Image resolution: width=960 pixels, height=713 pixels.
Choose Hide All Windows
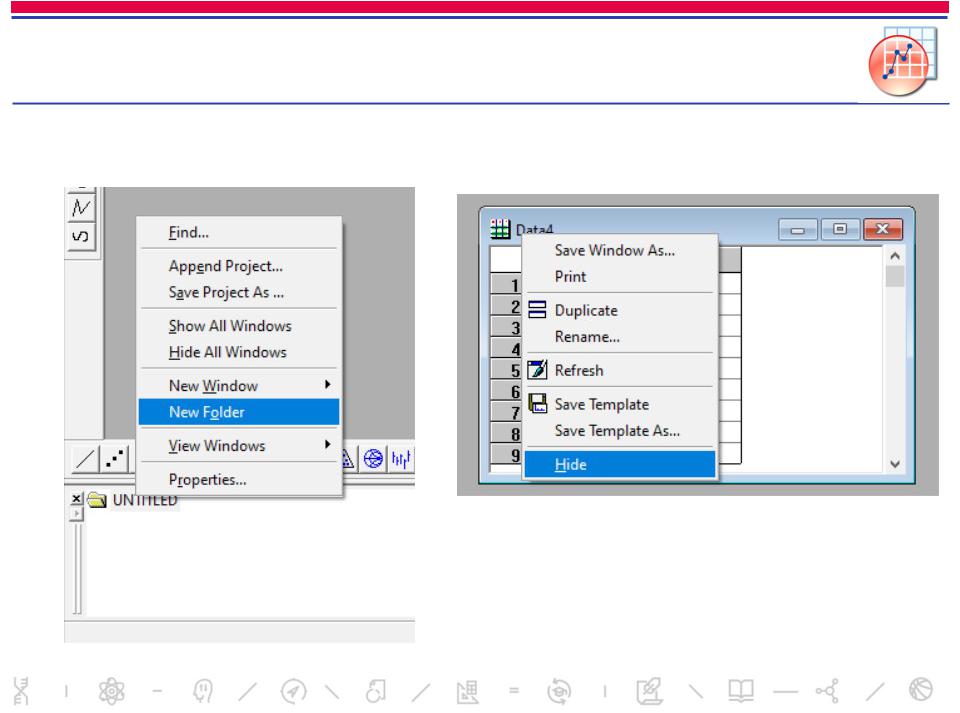(x=227, y=353)
